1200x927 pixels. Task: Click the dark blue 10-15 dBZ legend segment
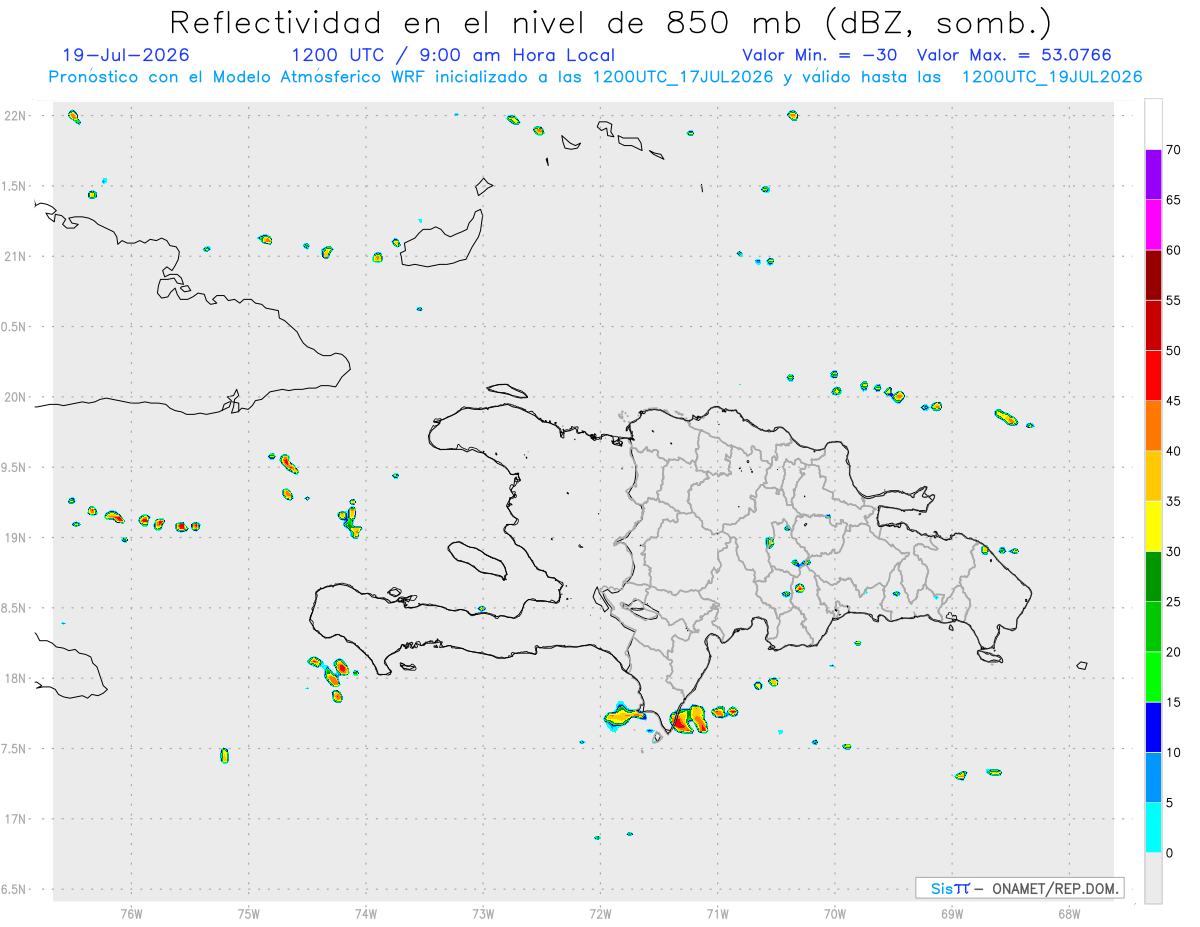click(1153, 727)
